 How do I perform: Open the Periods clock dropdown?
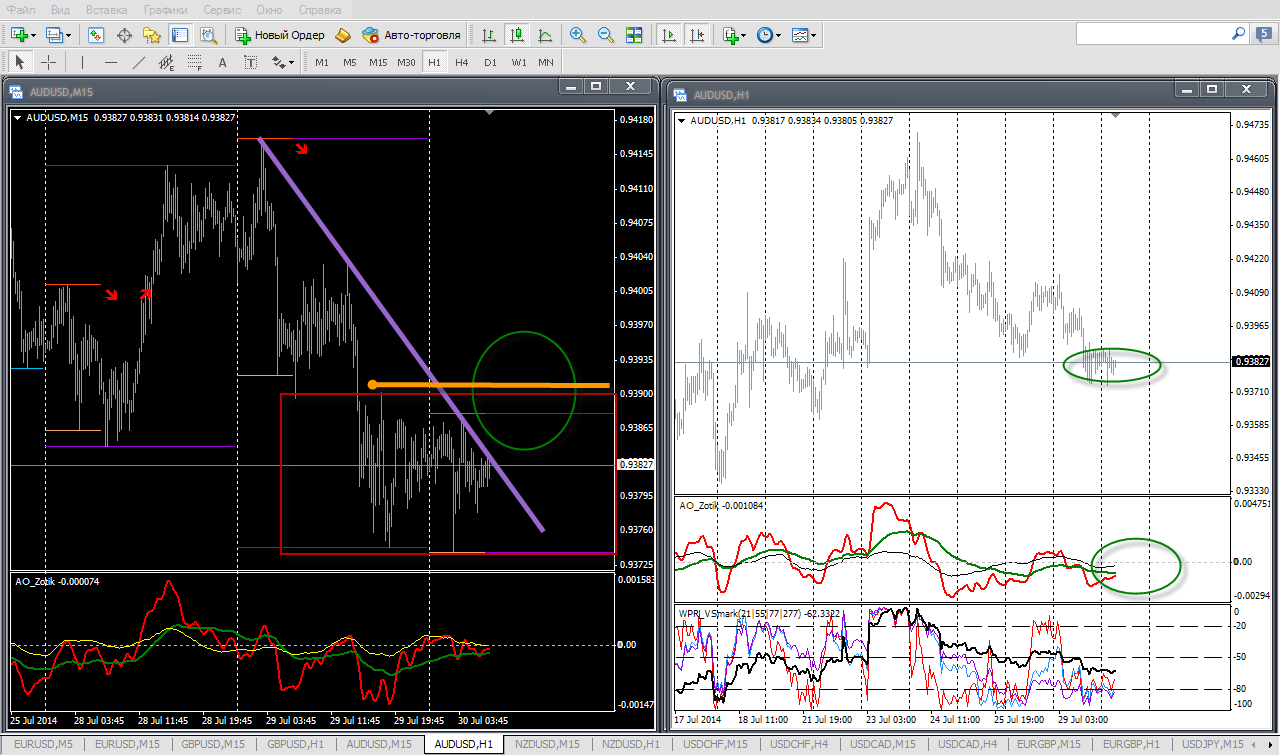click(768, 35)
